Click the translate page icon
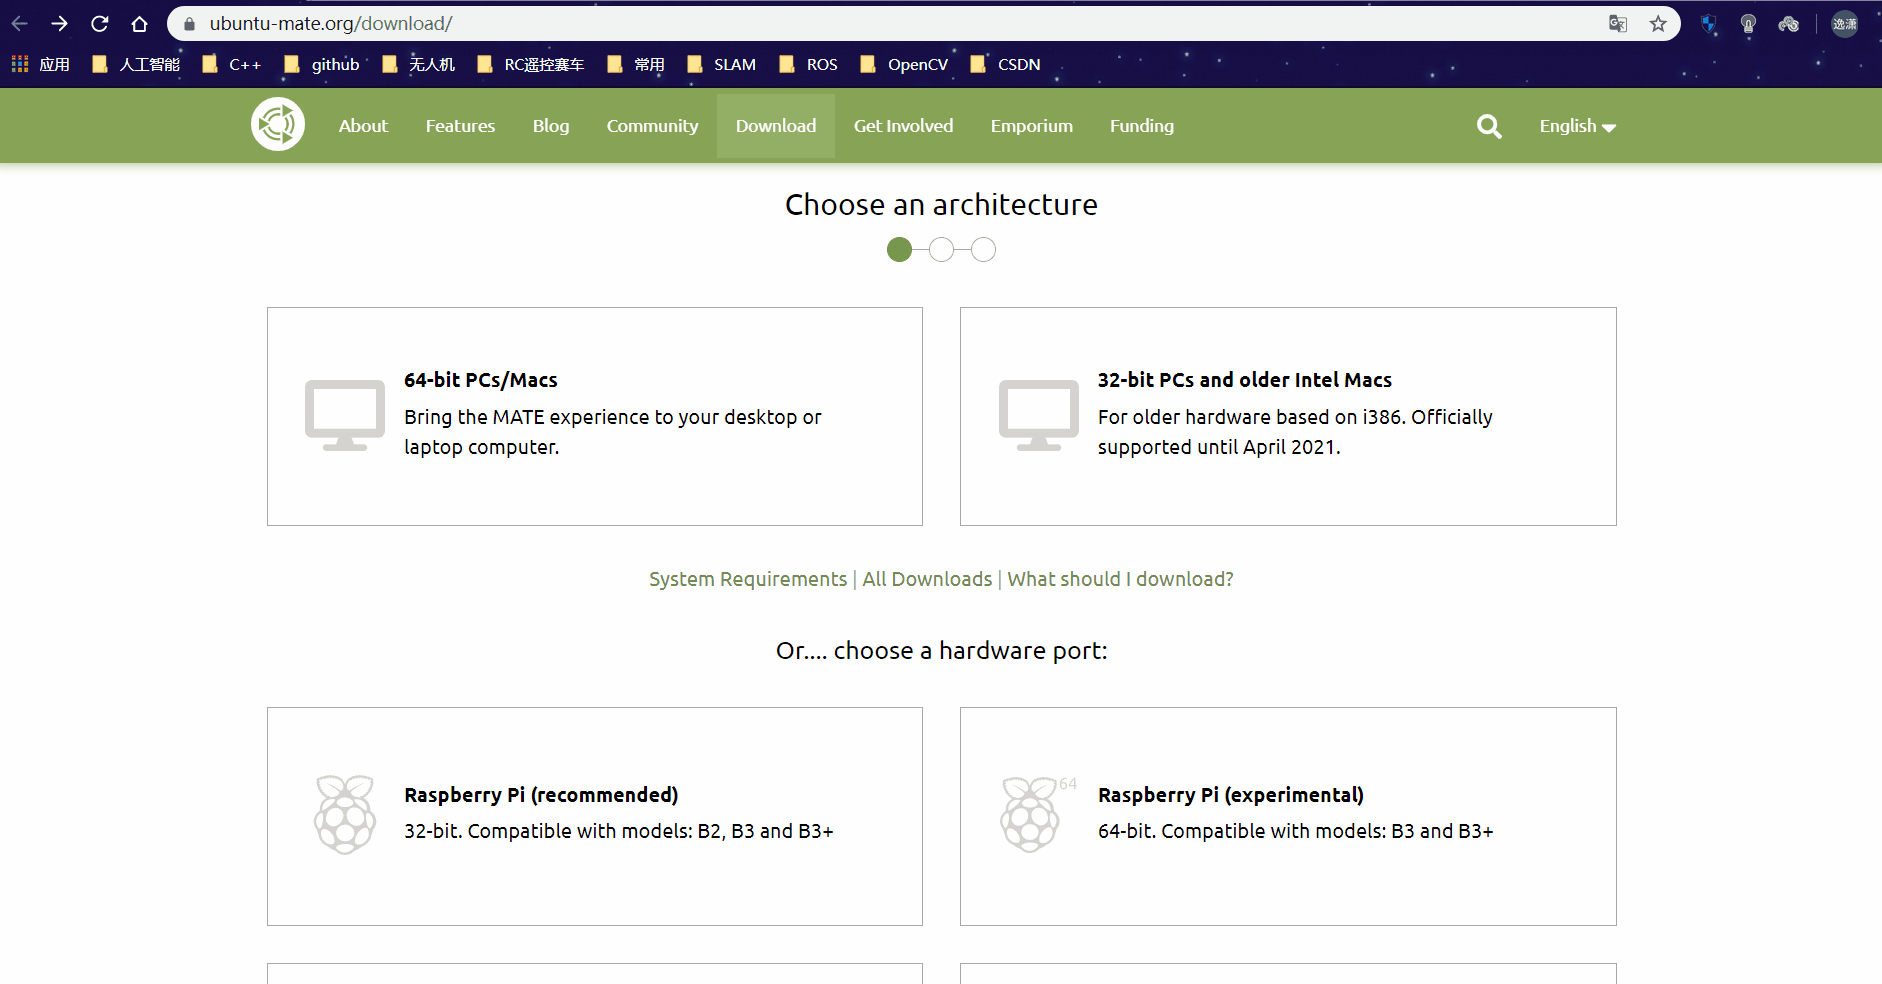1882x984 pixels. tap(1618, 23)
